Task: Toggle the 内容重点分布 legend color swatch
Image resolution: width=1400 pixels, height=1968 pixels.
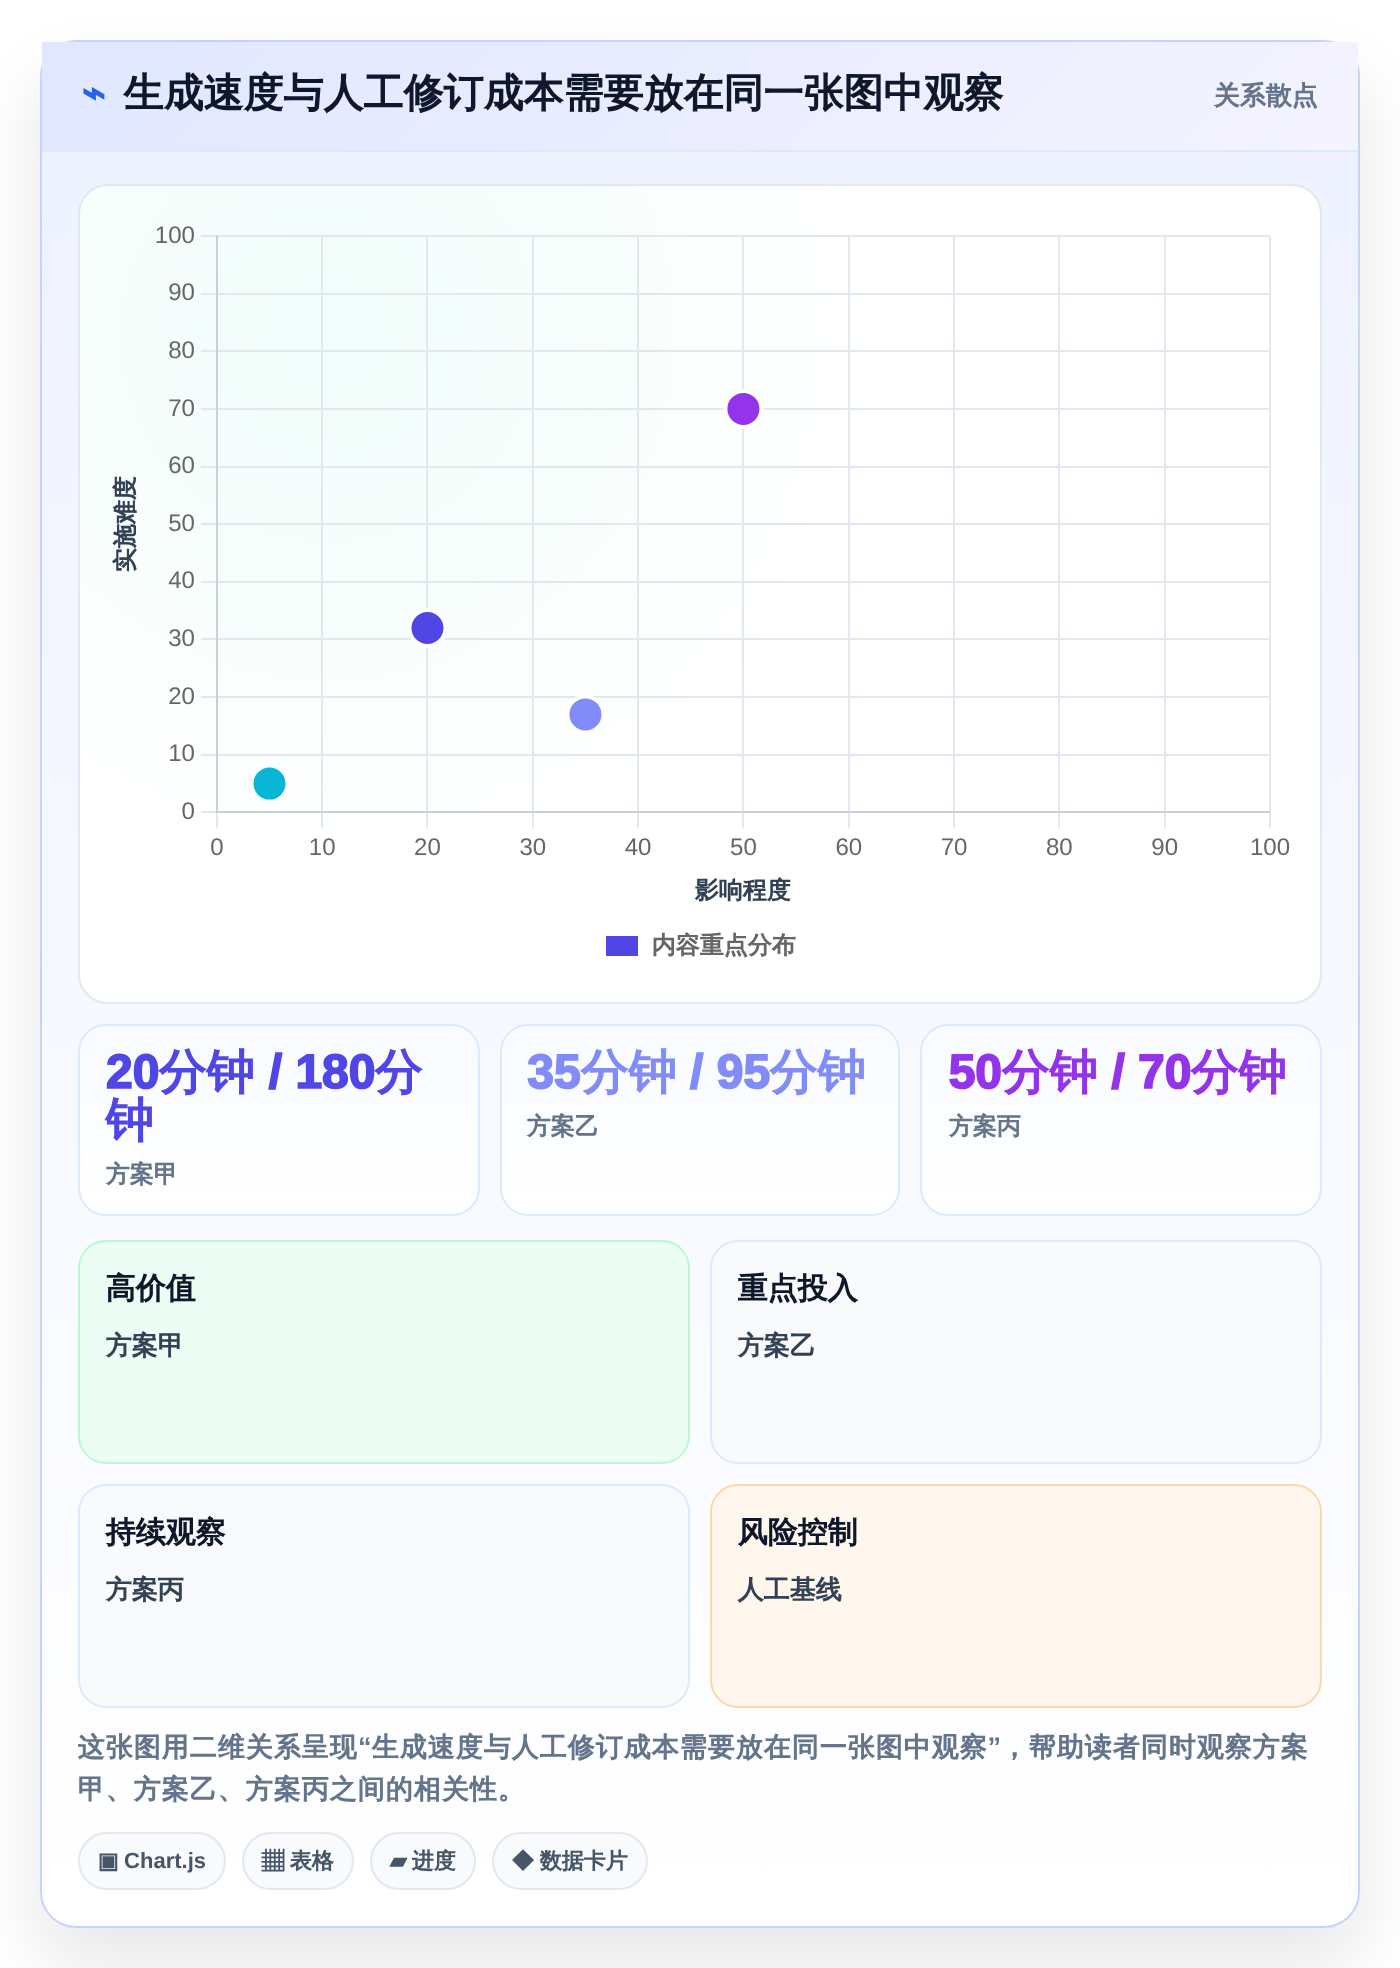Action: coord(622,946)
